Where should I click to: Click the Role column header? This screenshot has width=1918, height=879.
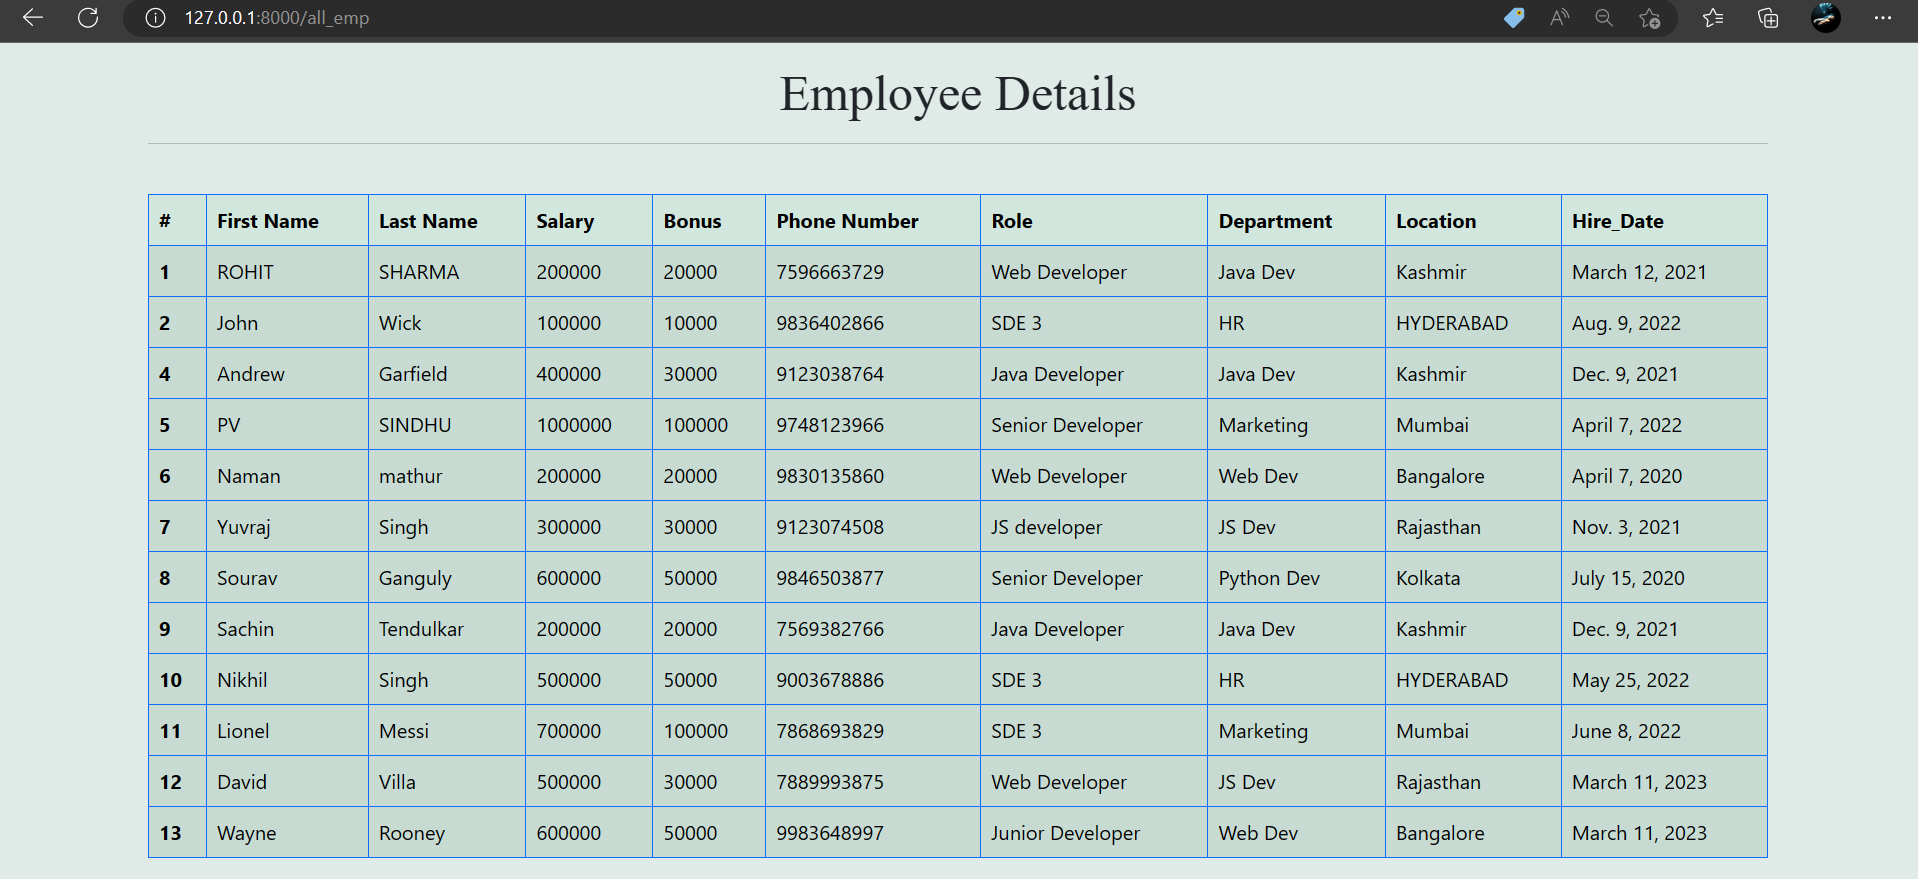(x=1012, y=221)
